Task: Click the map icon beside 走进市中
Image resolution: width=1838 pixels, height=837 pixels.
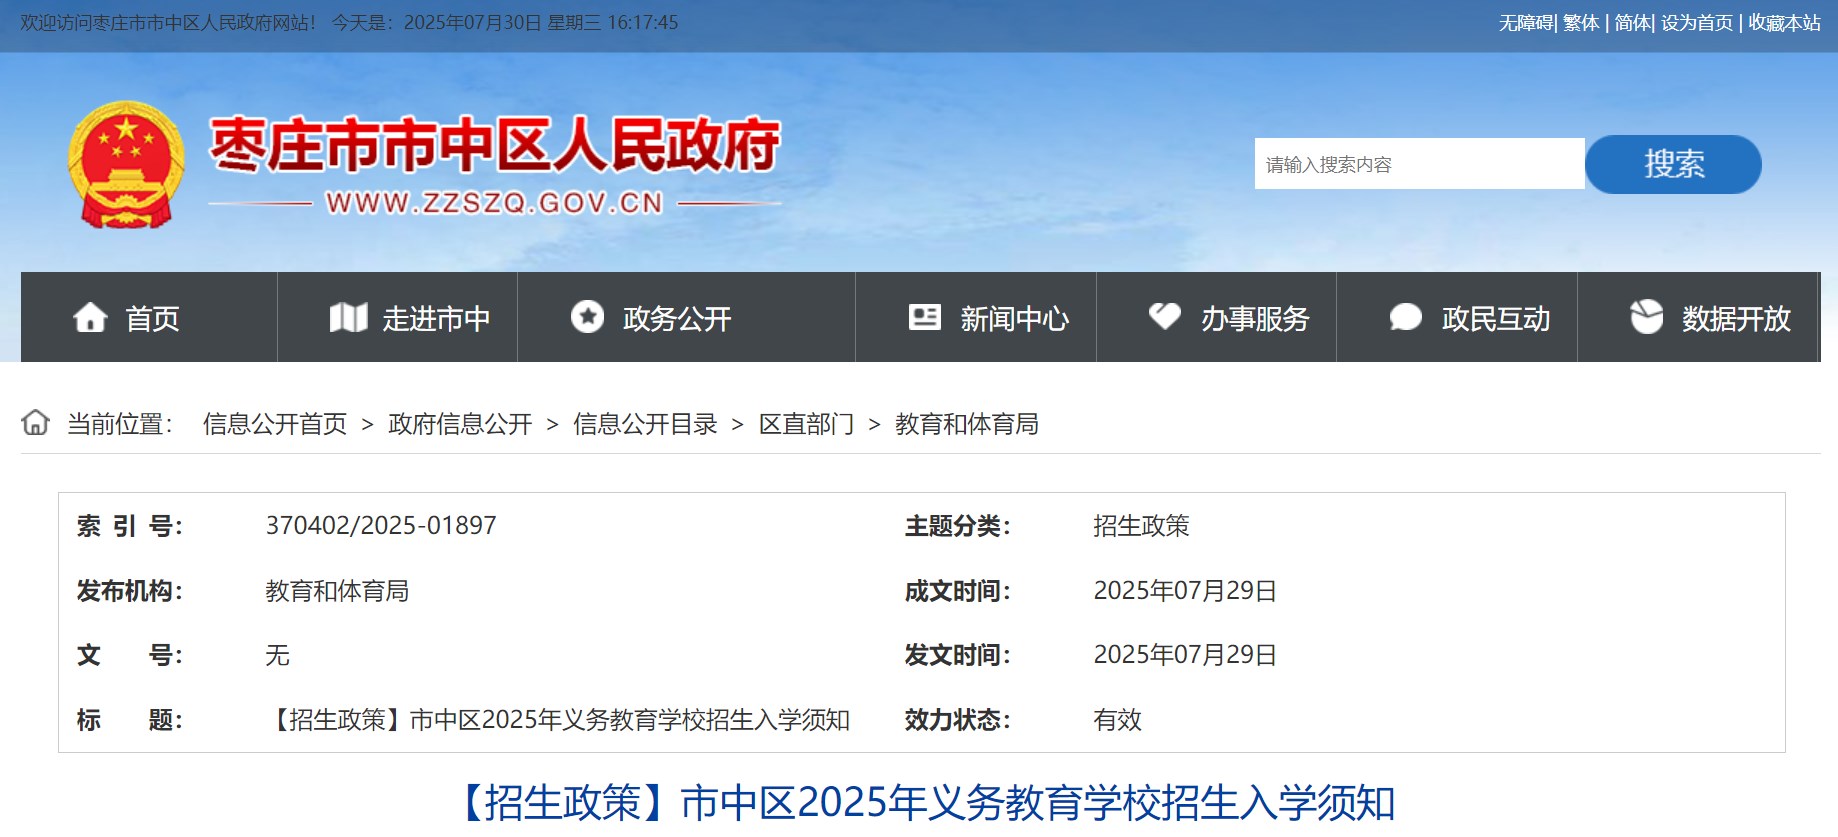Action: tap(348, 318)
